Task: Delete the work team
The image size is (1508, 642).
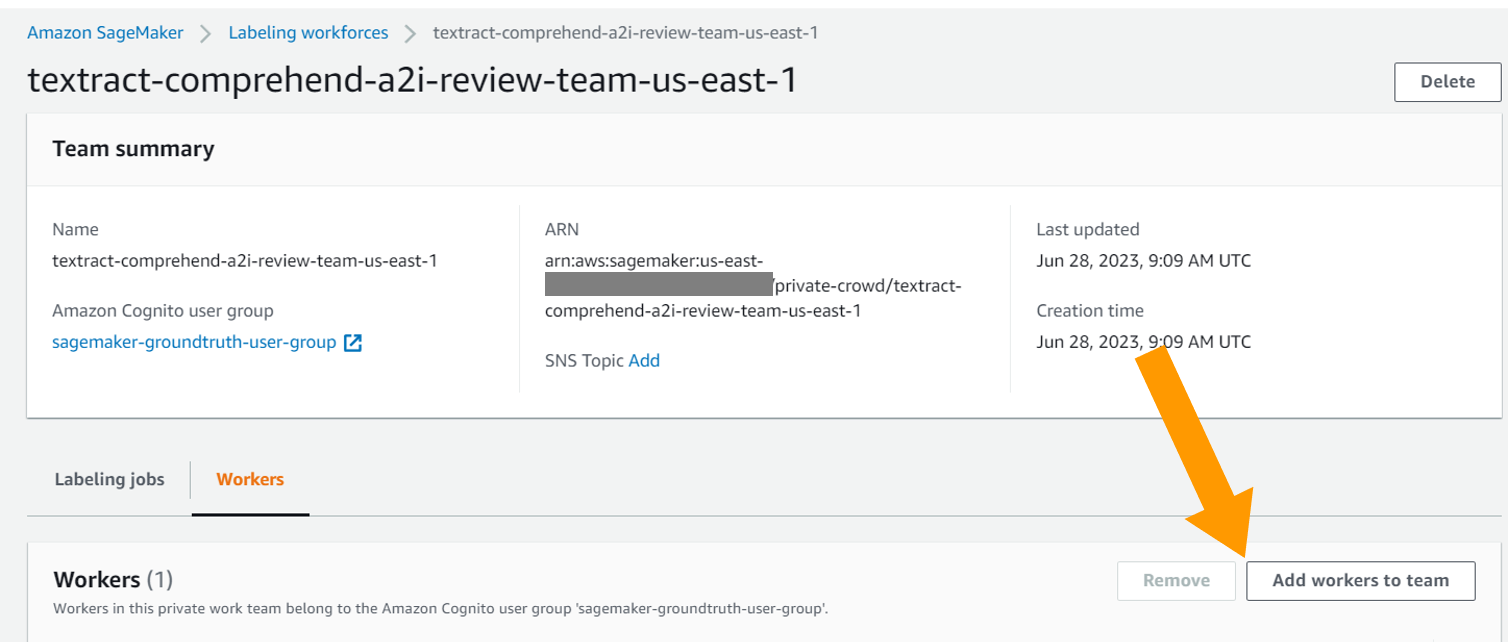Action: tap(1447, 81)
